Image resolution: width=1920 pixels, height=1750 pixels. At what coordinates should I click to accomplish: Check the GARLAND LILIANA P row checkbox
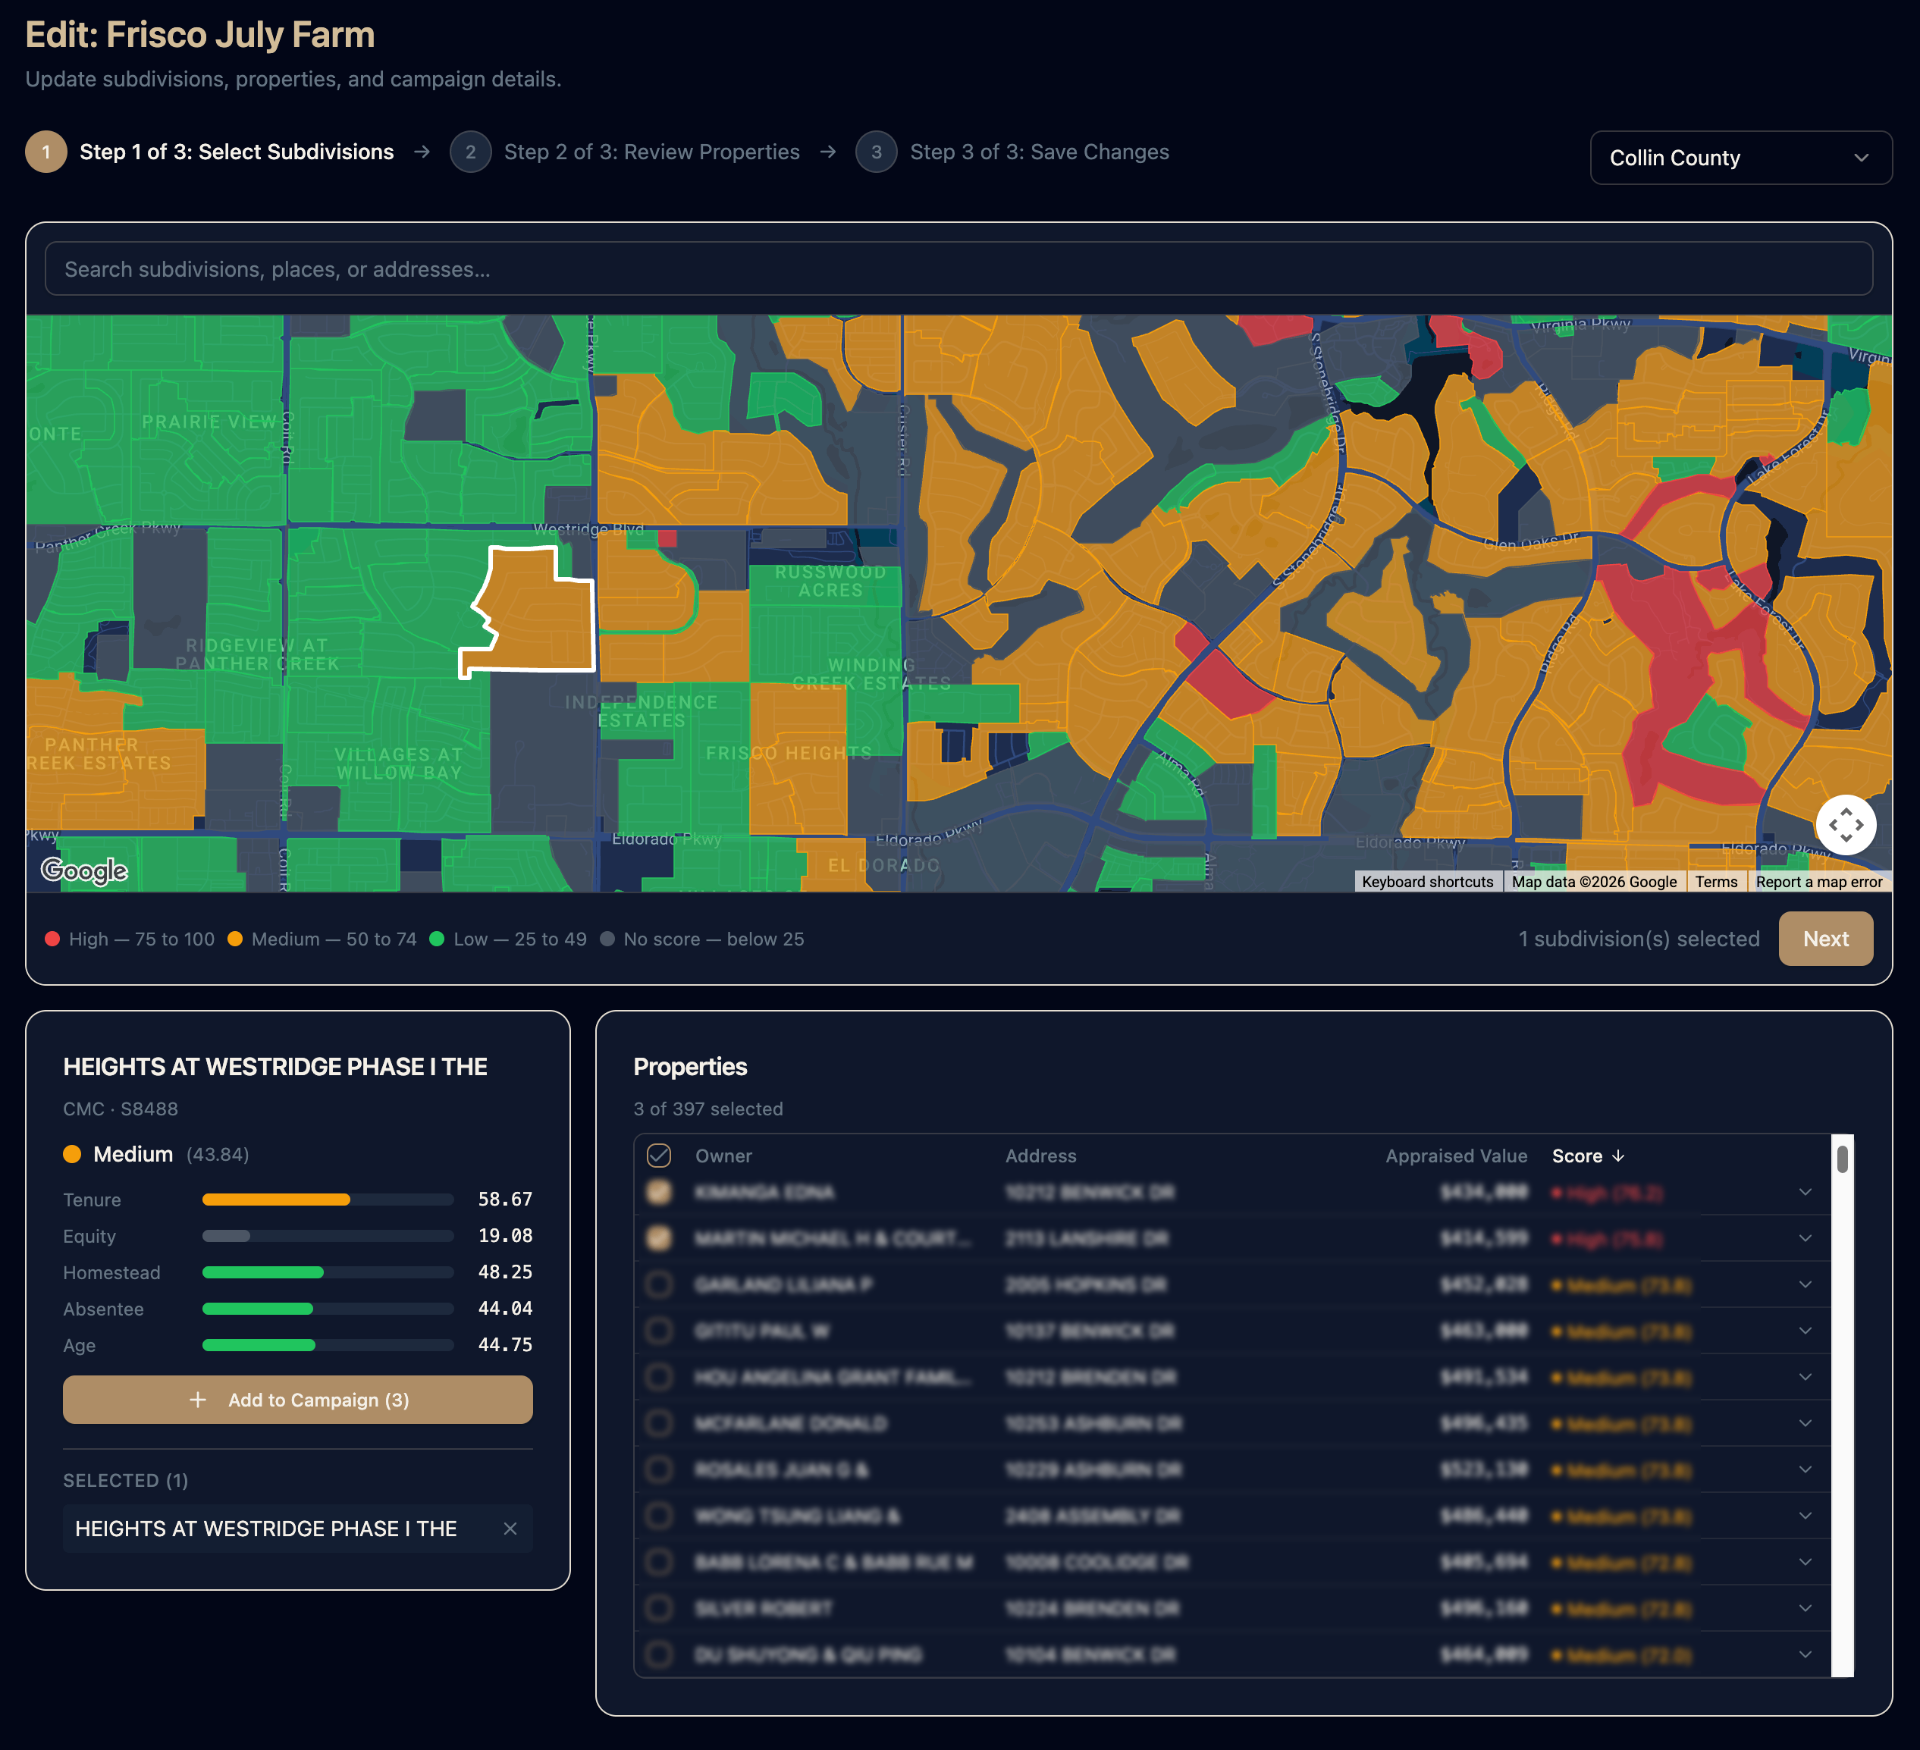point(658,1284)
